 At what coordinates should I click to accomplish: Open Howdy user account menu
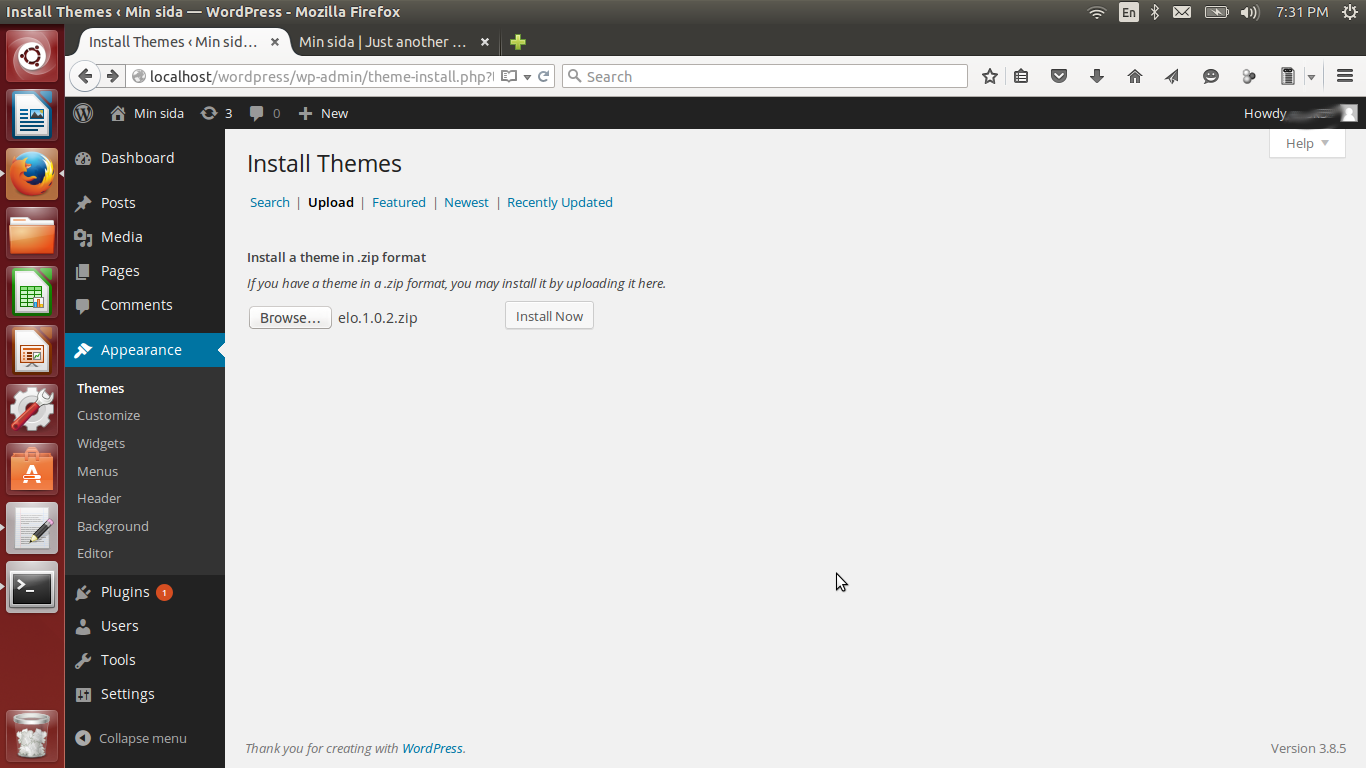[1300, 113]
